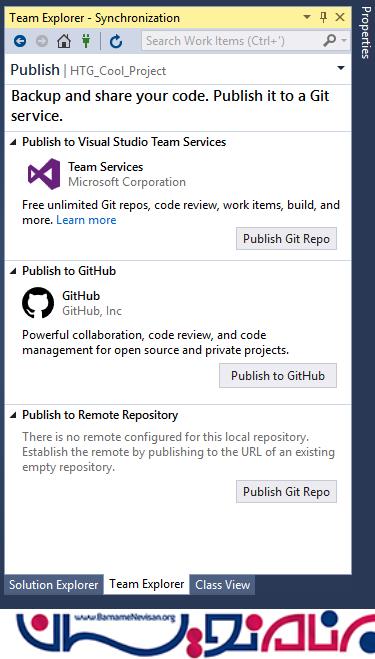Collapse the Publish to GitHub section
375x659 pixels.
pyautogui.click(x=13, y=271)
